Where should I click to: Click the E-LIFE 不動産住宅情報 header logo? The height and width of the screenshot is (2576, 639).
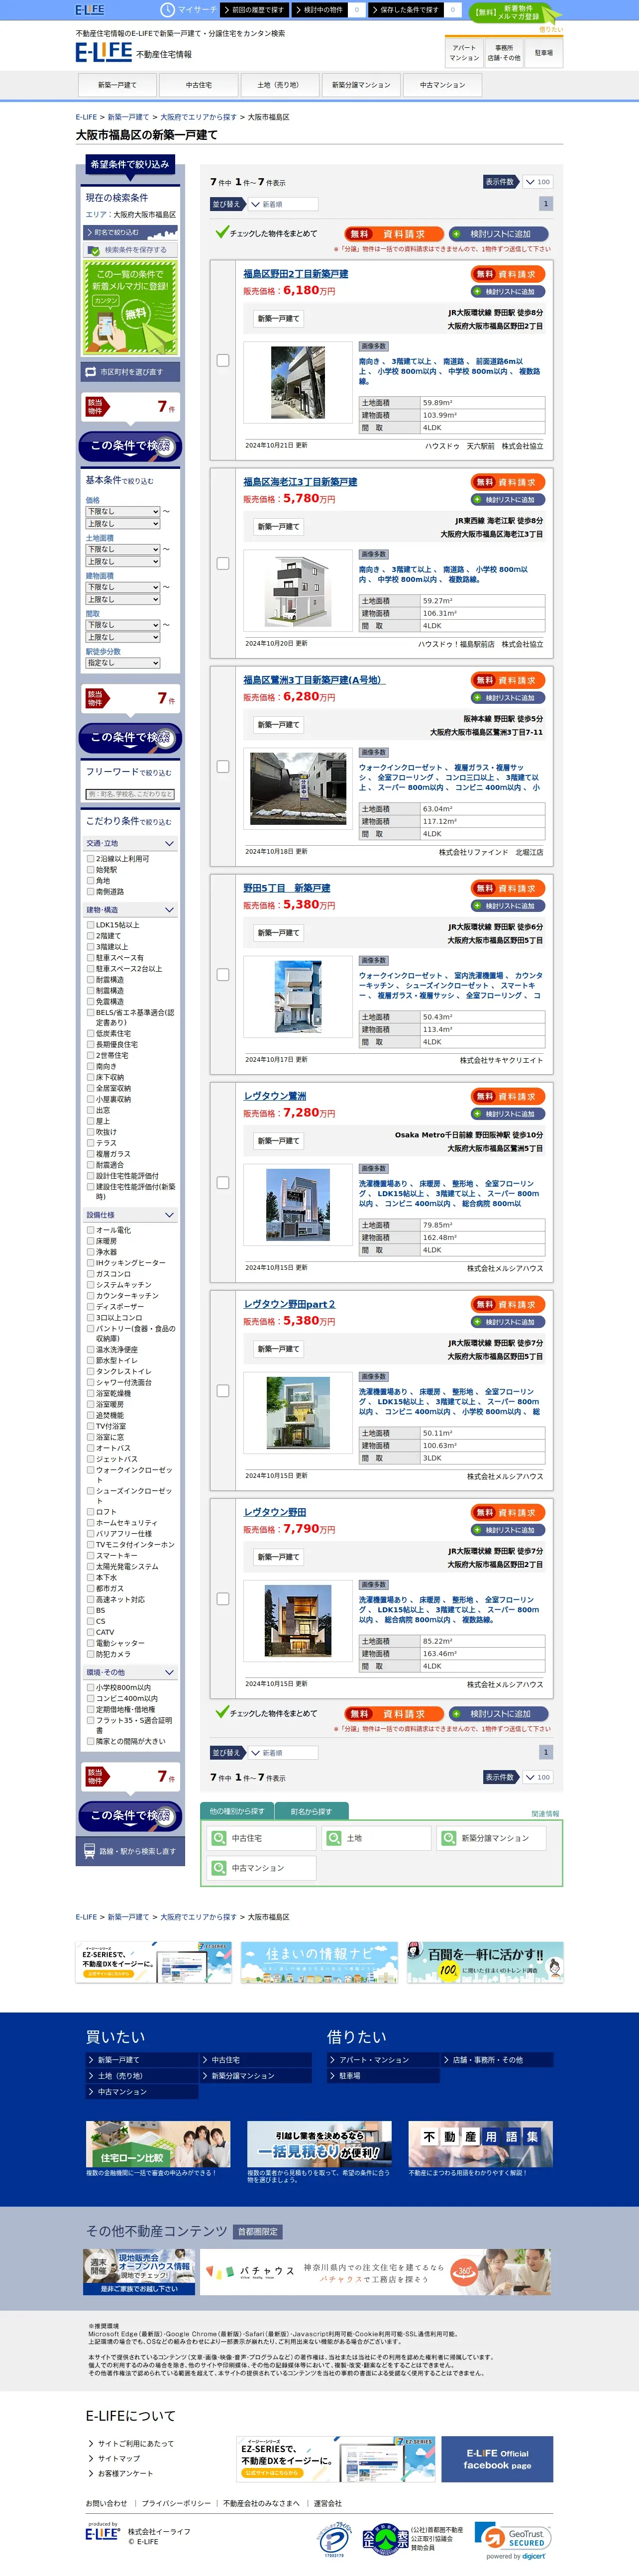[134, 52]
